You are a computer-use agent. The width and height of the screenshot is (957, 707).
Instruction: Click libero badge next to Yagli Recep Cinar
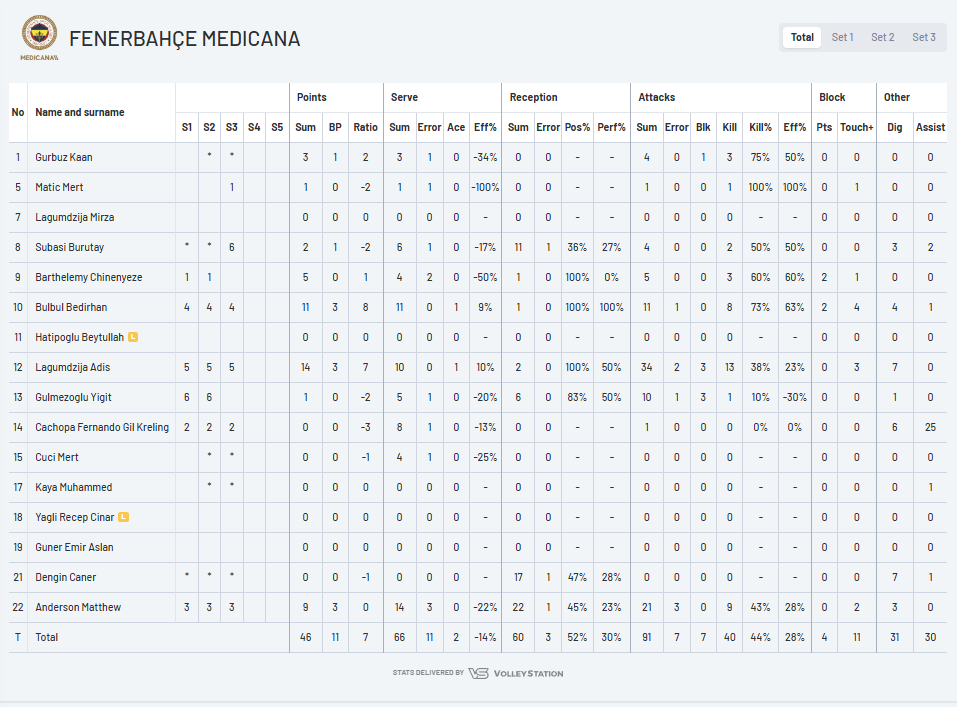pyautogui.click(x=123, y=517)
